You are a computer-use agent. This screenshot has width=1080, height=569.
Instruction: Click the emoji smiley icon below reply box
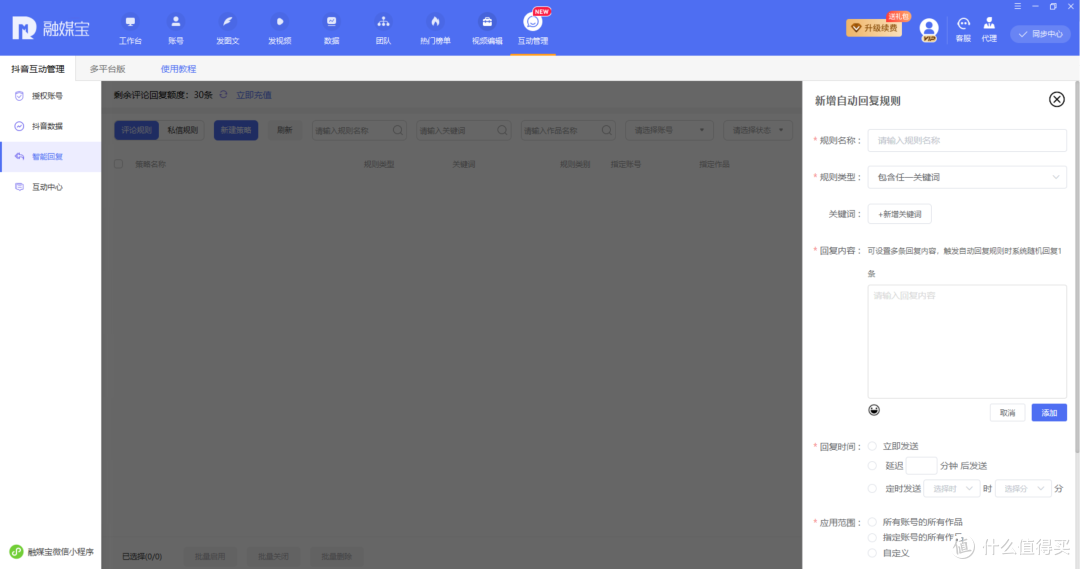click(874, 410)
